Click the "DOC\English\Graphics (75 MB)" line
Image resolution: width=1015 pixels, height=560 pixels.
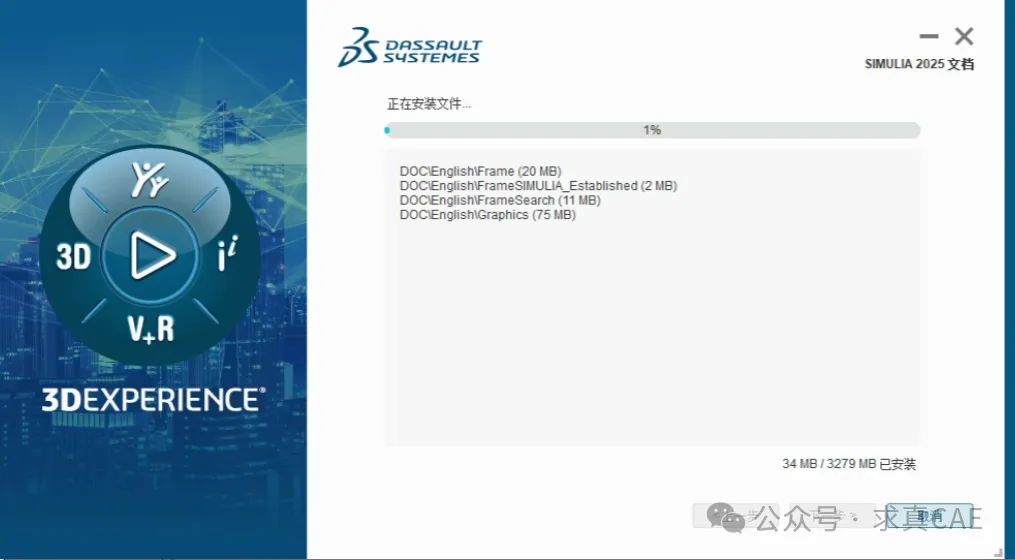[487, 215]
